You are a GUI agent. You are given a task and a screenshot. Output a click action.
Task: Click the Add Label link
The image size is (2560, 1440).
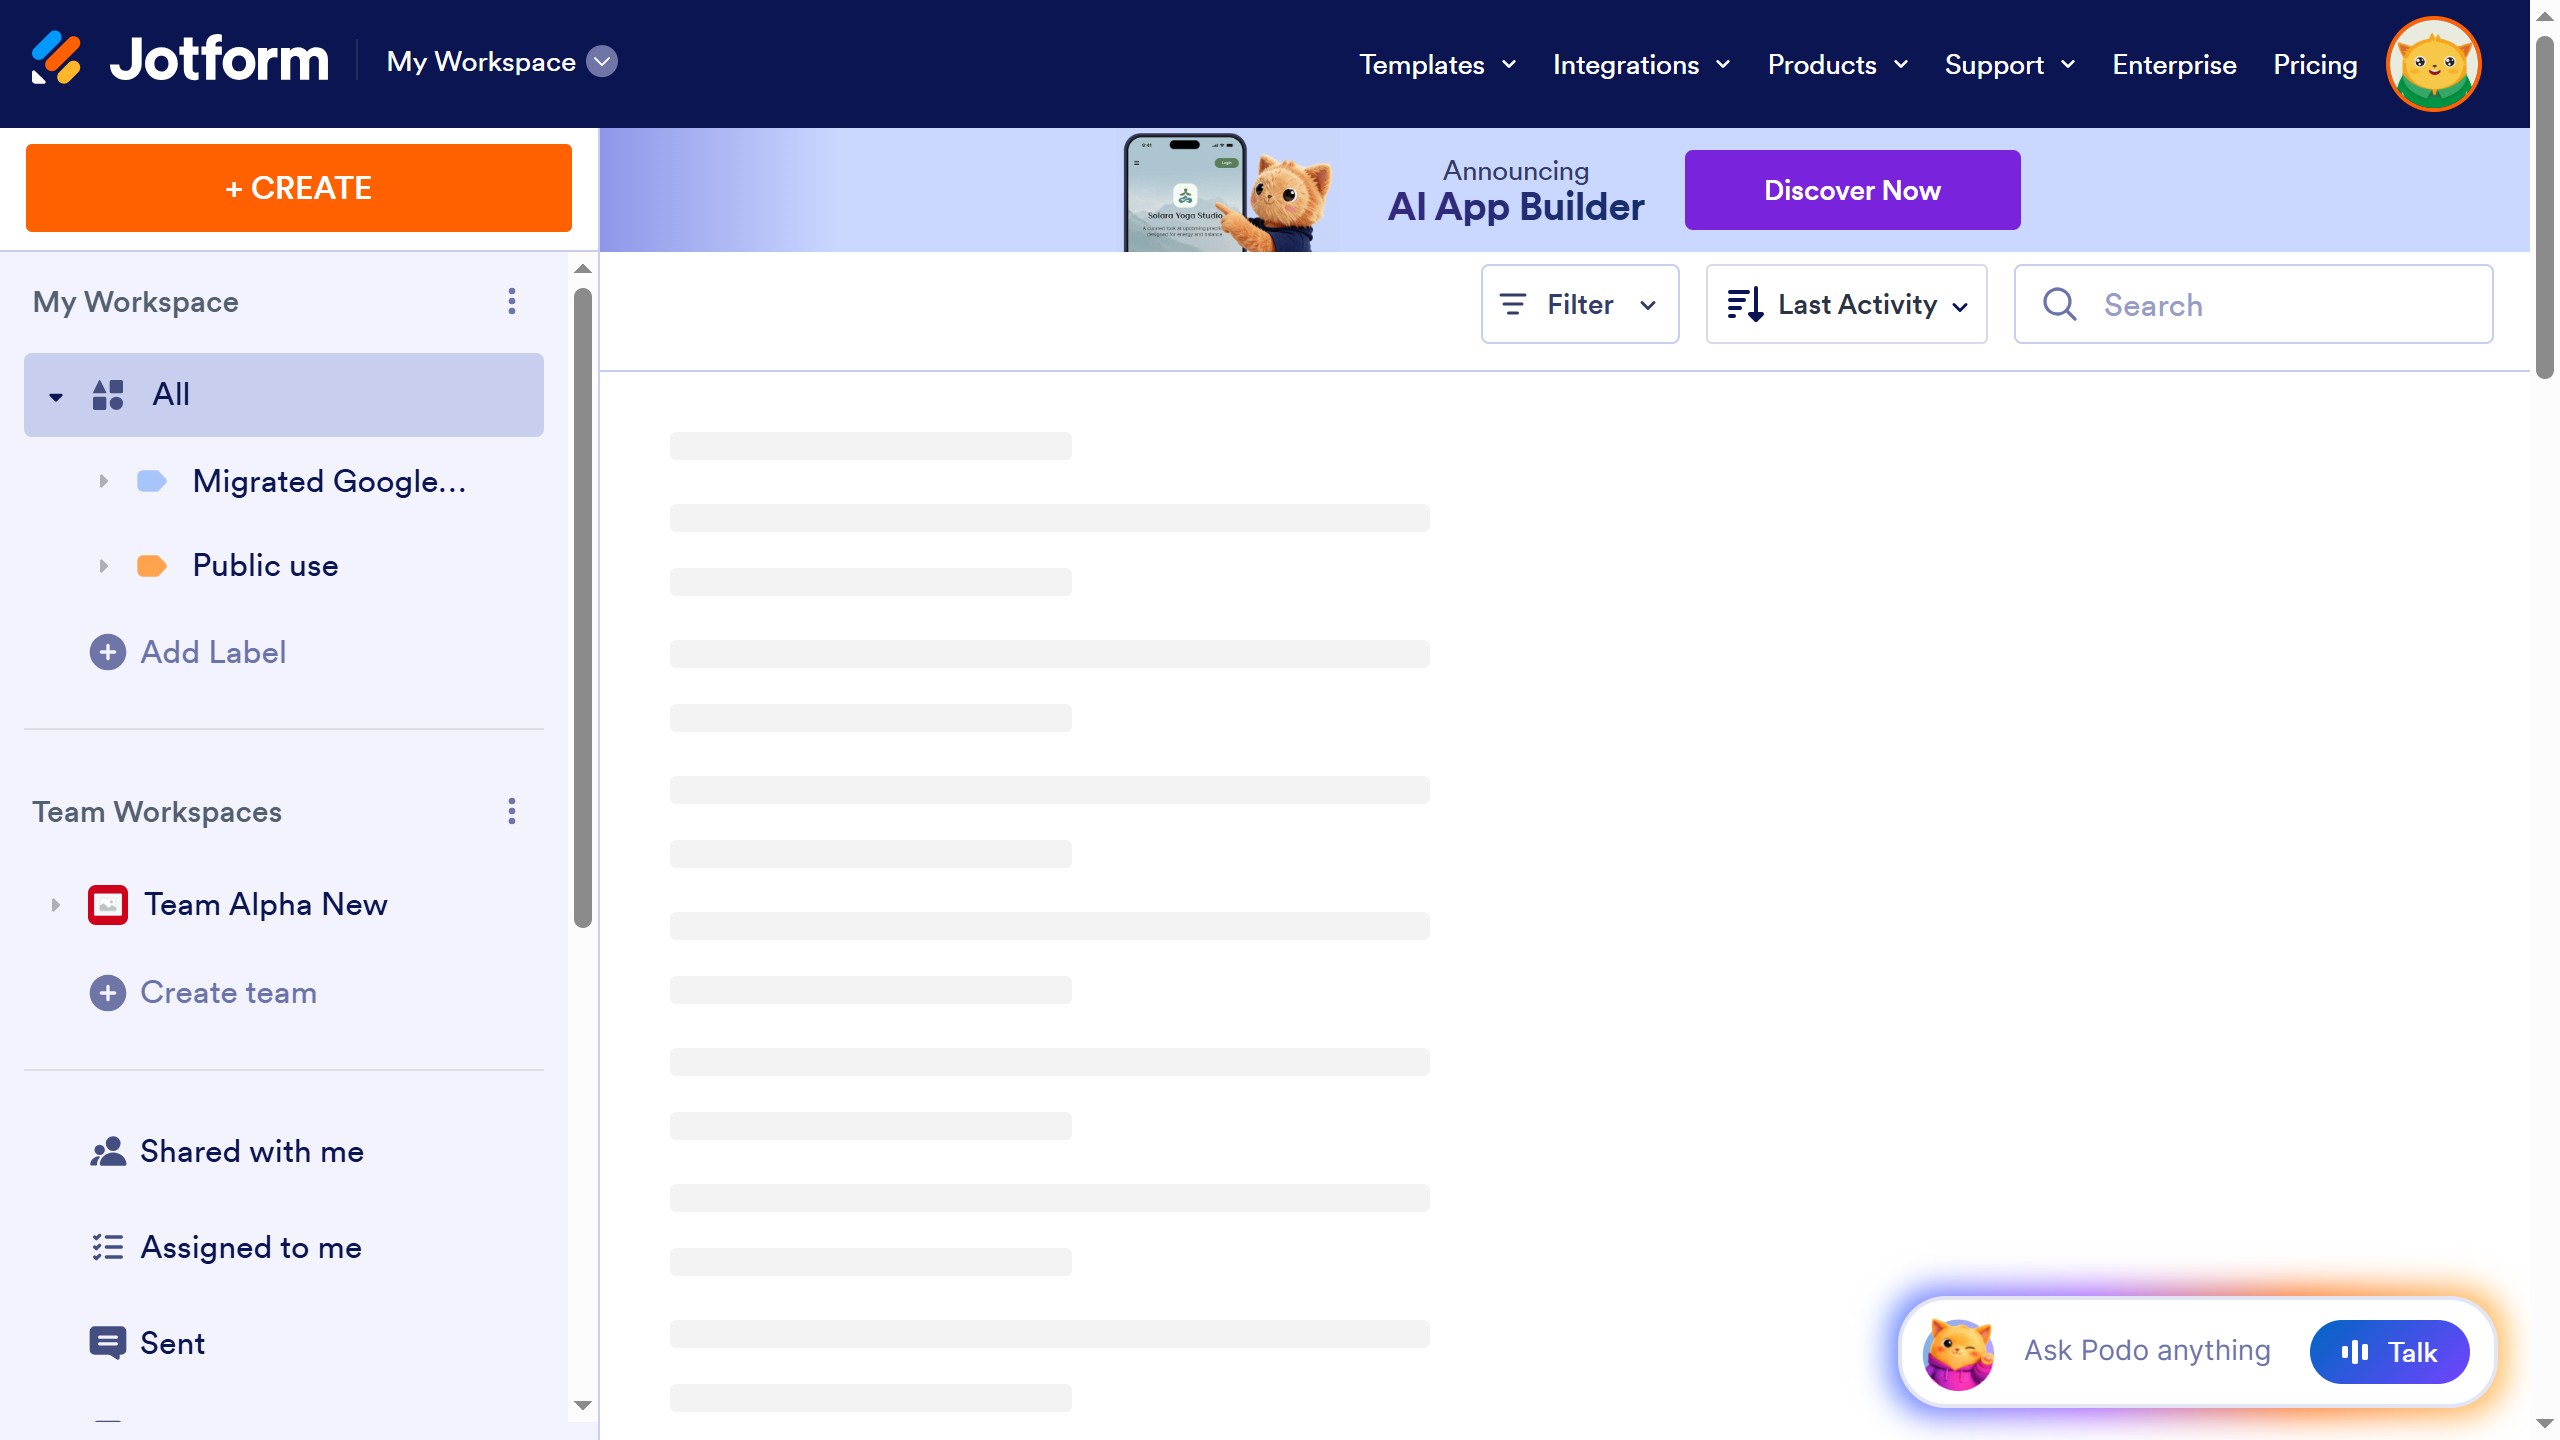(213, 653)
